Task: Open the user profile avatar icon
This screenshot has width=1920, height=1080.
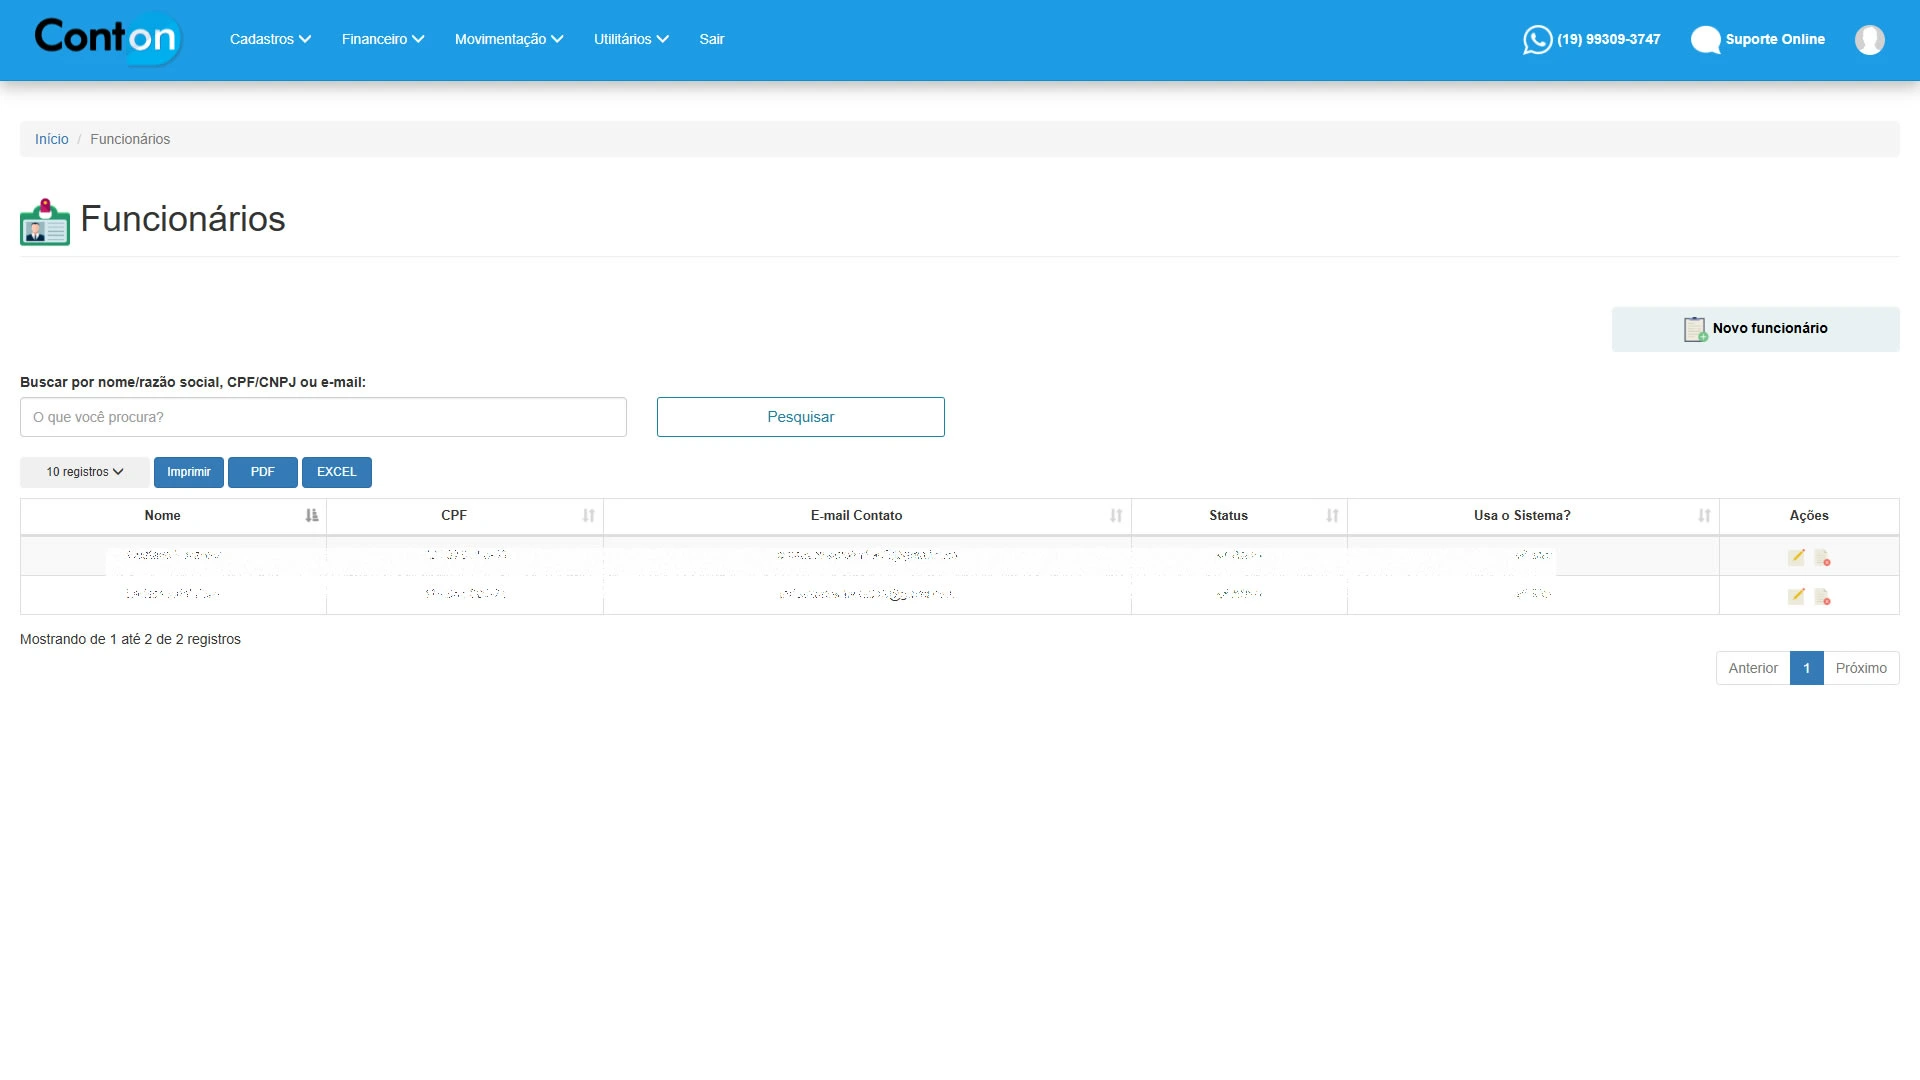Action: click(1869, 40)
